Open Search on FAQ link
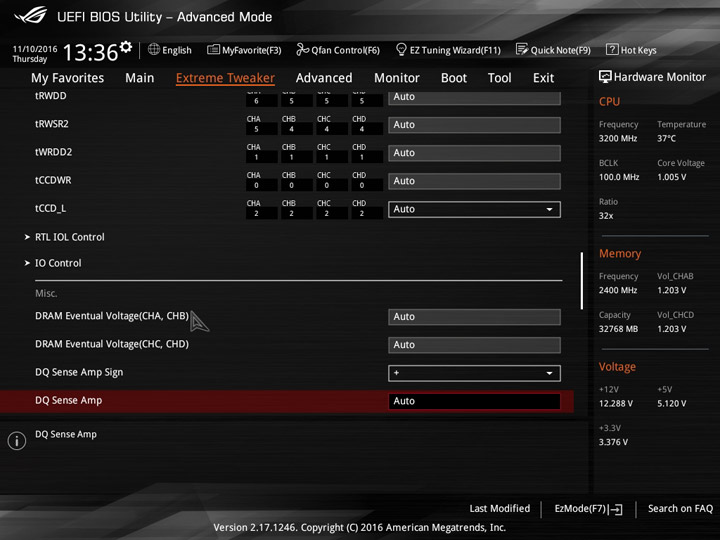 pyautogui.click(x=680, y=508)
